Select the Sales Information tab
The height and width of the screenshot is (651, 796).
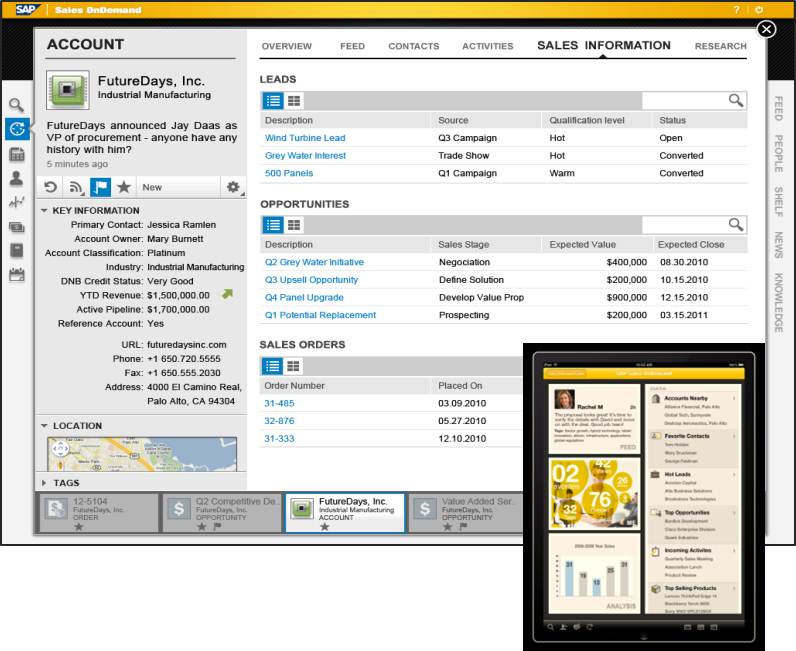[x=604, y=45]
